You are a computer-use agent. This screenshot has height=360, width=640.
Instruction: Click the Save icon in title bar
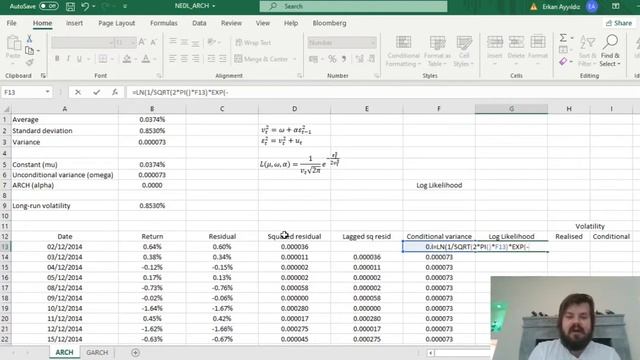(x=70, y=6)
